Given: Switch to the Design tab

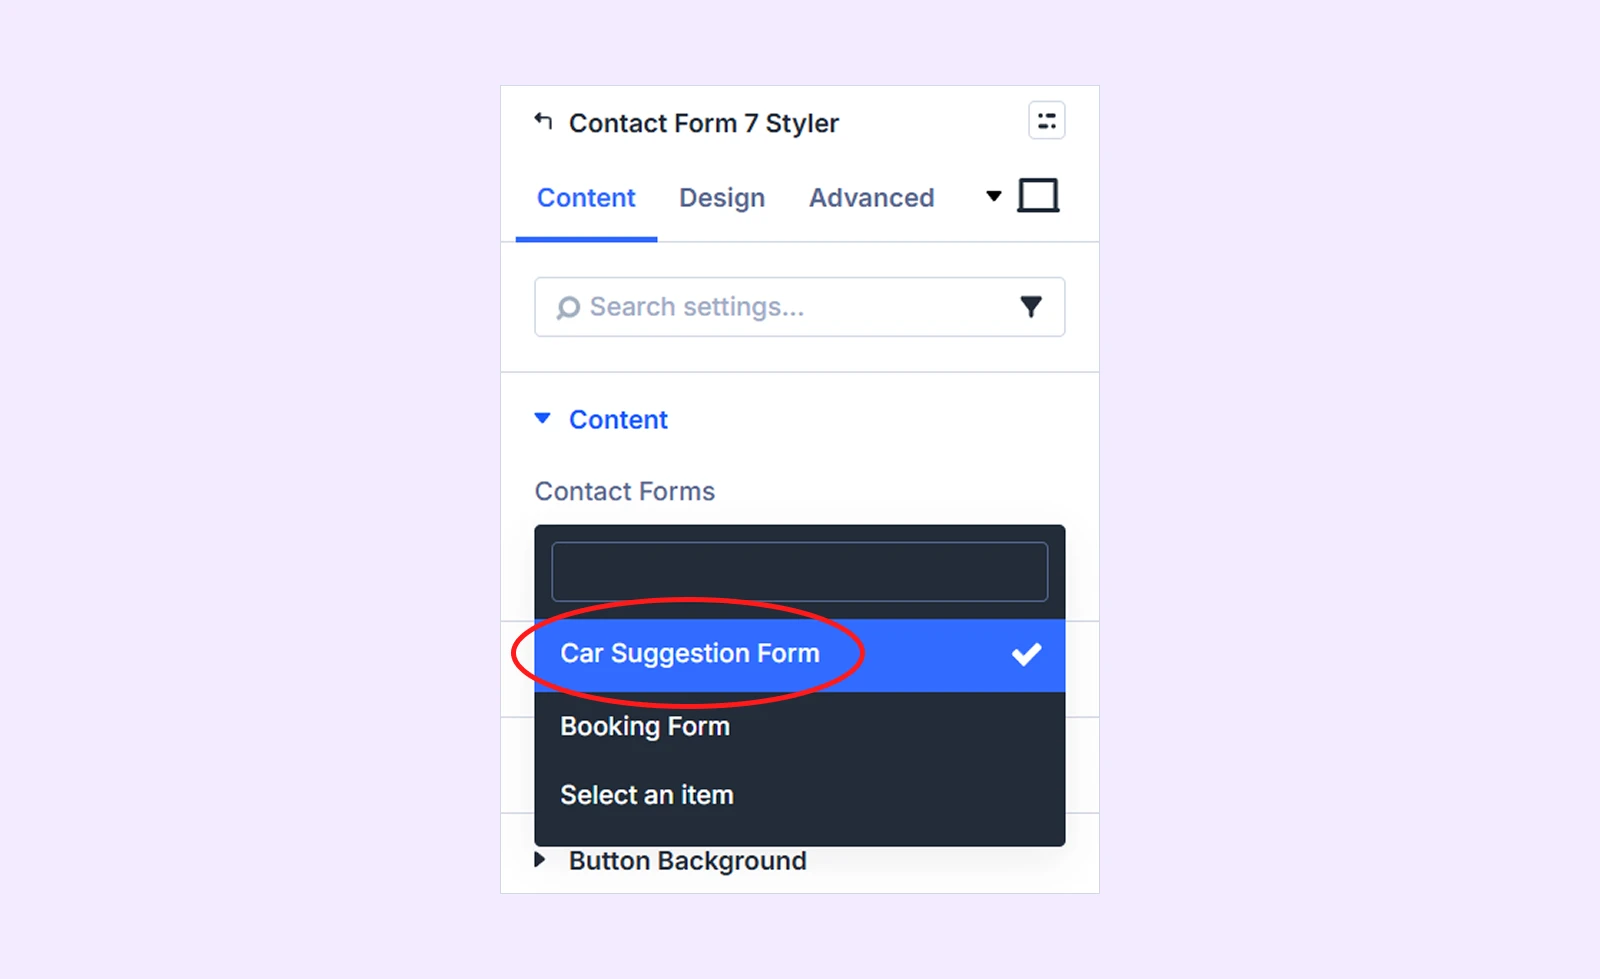Looking at the screenshot, I should tap(722, 198).
